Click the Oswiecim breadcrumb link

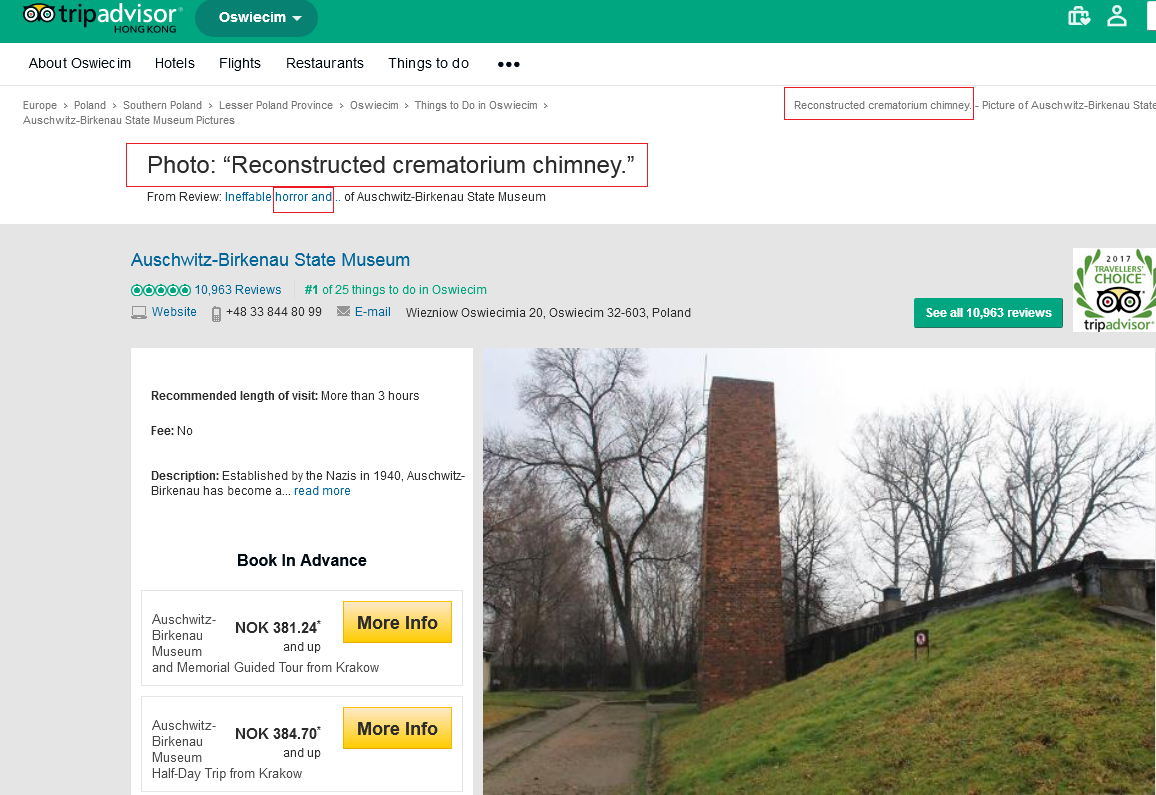(374, 105)
